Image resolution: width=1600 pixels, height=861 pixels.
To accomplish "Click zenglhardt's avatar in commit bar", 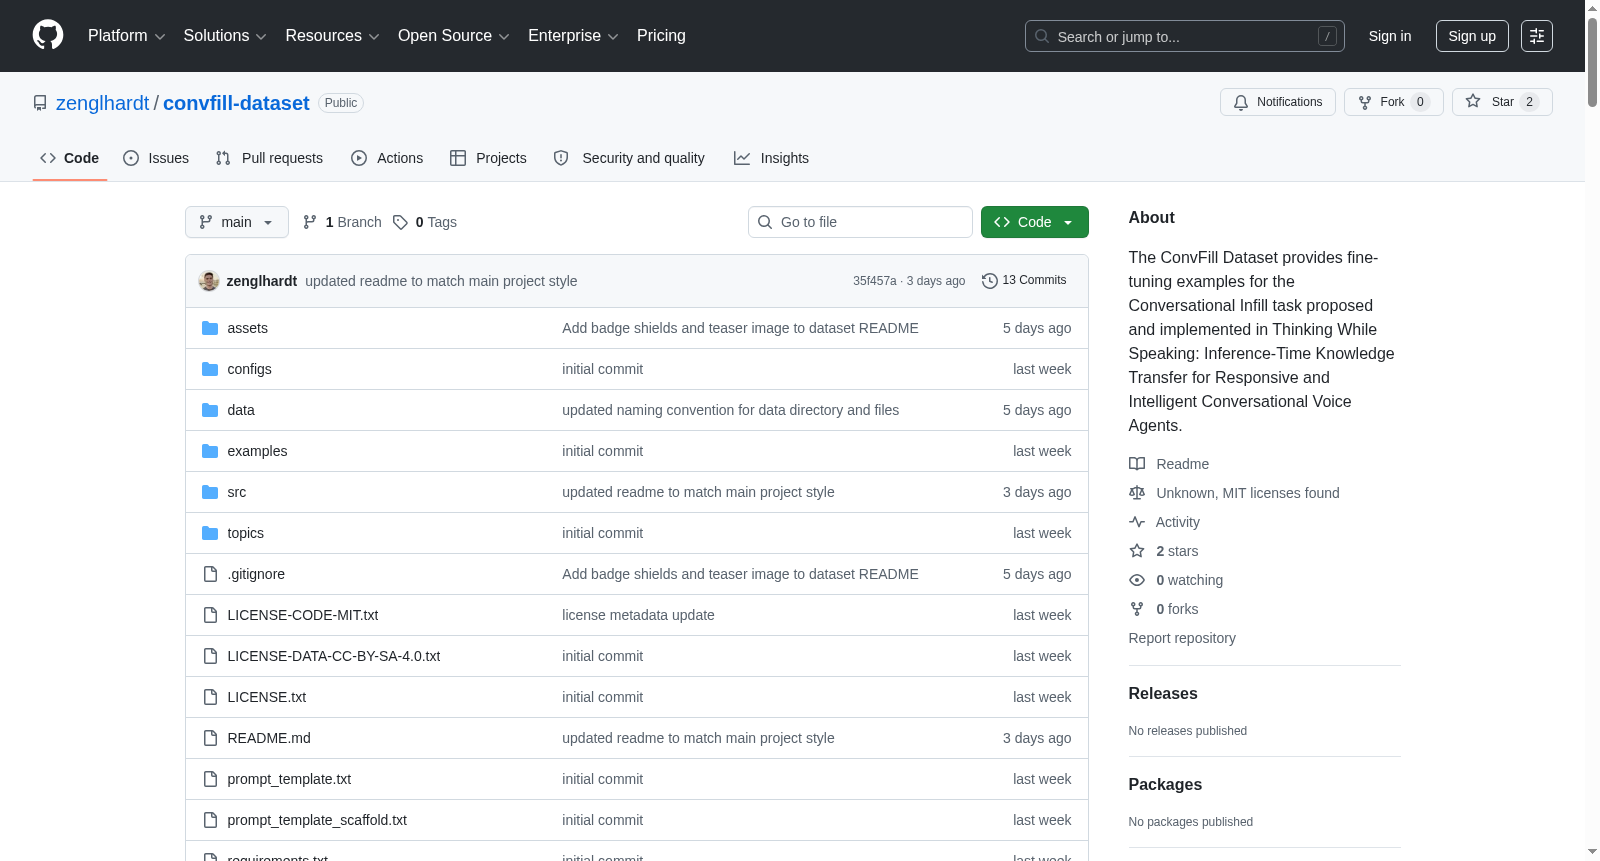I will 209,281.
